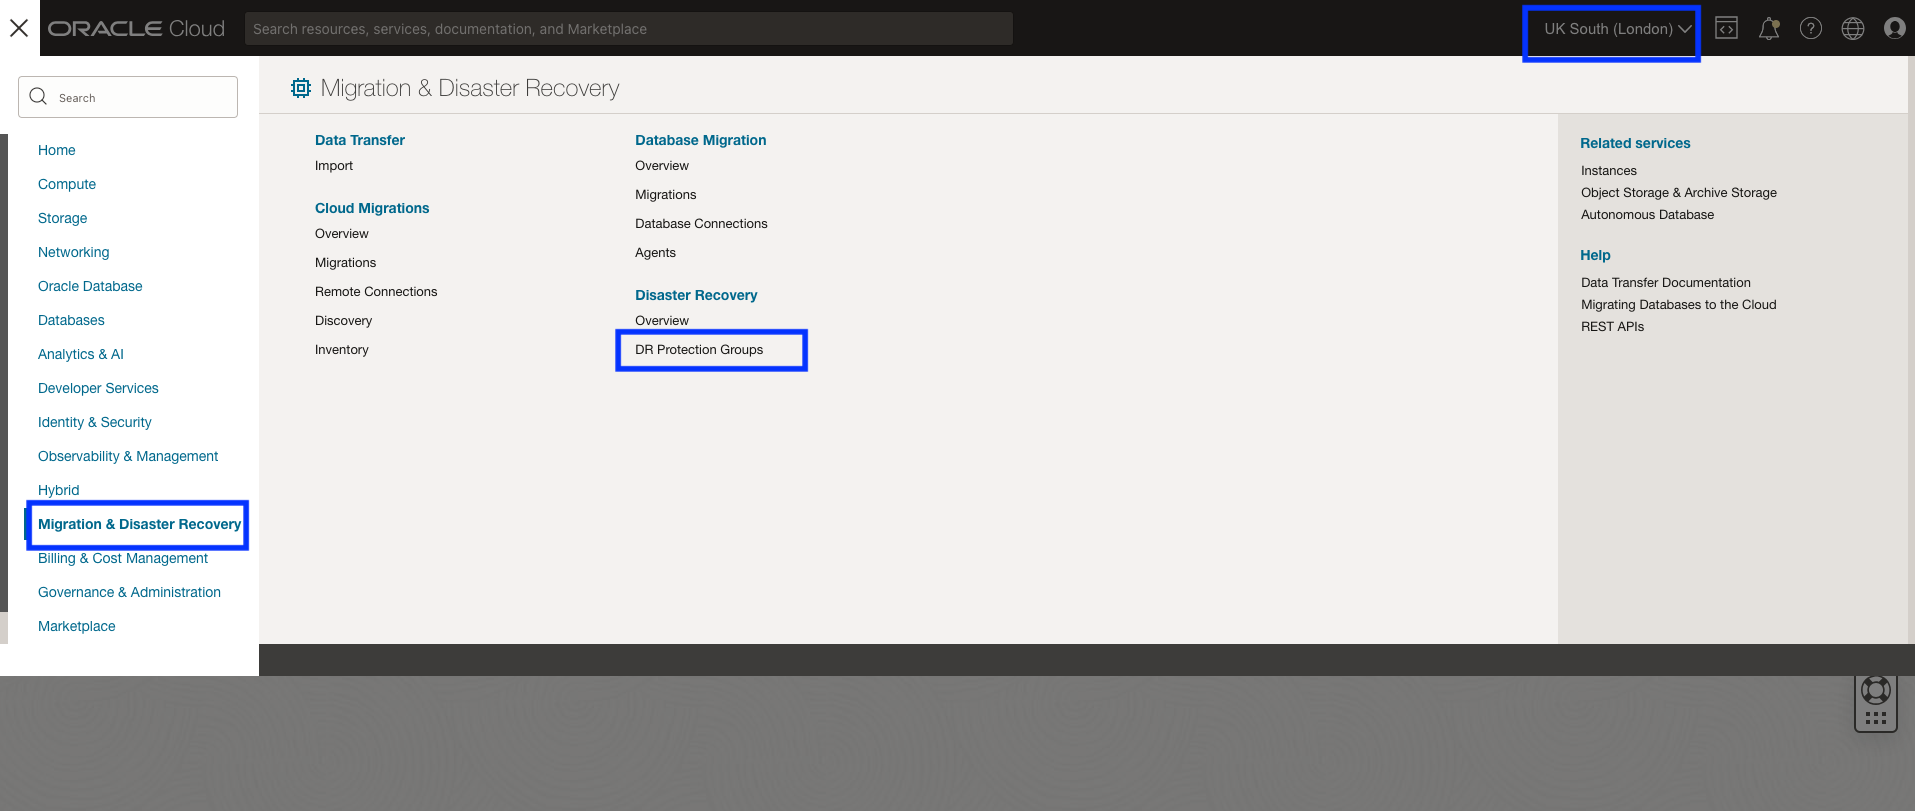Select Migration & Disaster Recovery menu item
The image size is (1915, 811).
point(139,524)
